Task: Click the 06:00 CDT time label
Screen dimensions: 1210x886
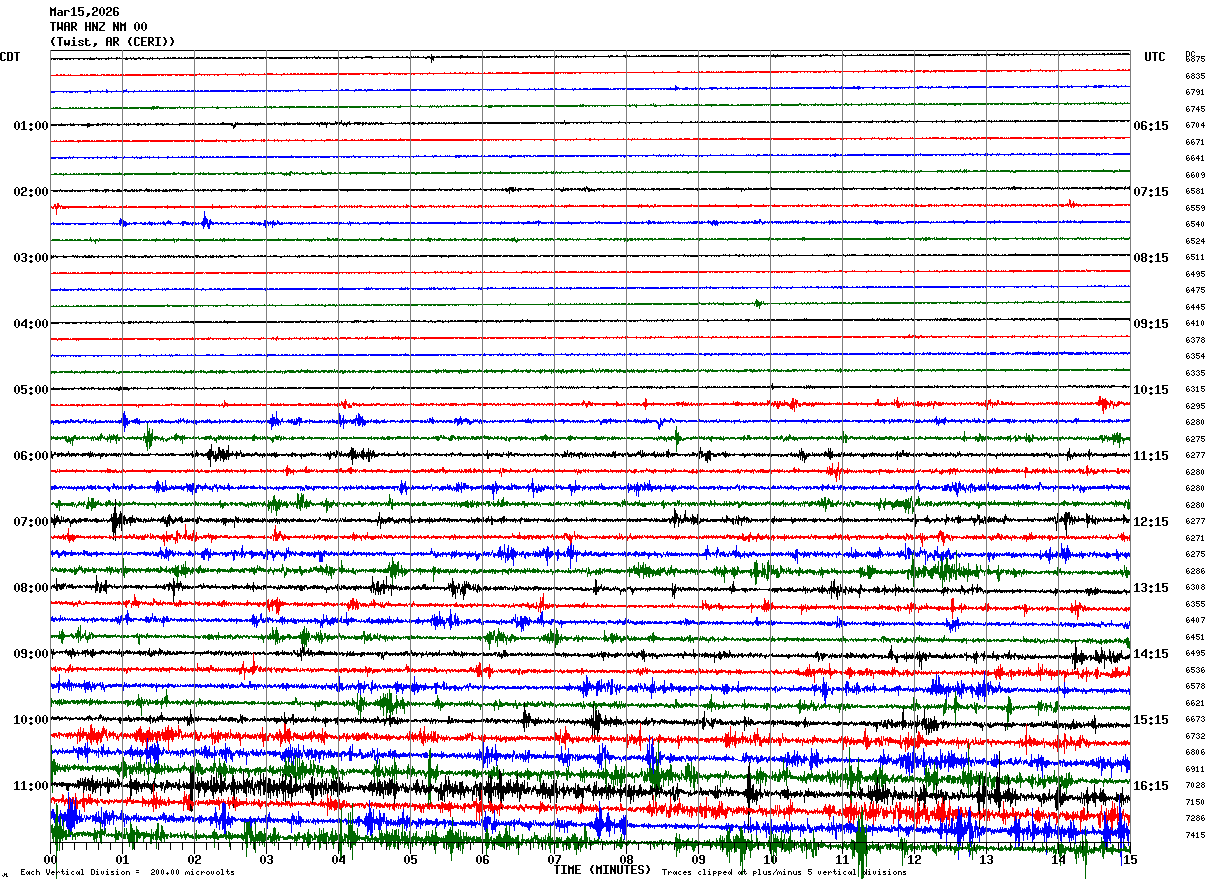Action: point(31,456)
